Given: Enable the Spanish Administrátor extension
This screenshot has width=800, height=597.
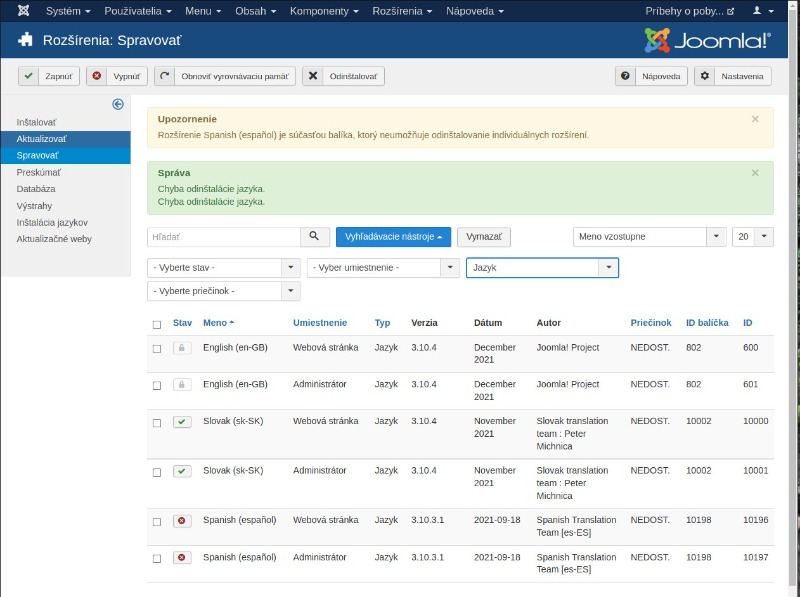Looking at the screenshot, I should point(182,557).
